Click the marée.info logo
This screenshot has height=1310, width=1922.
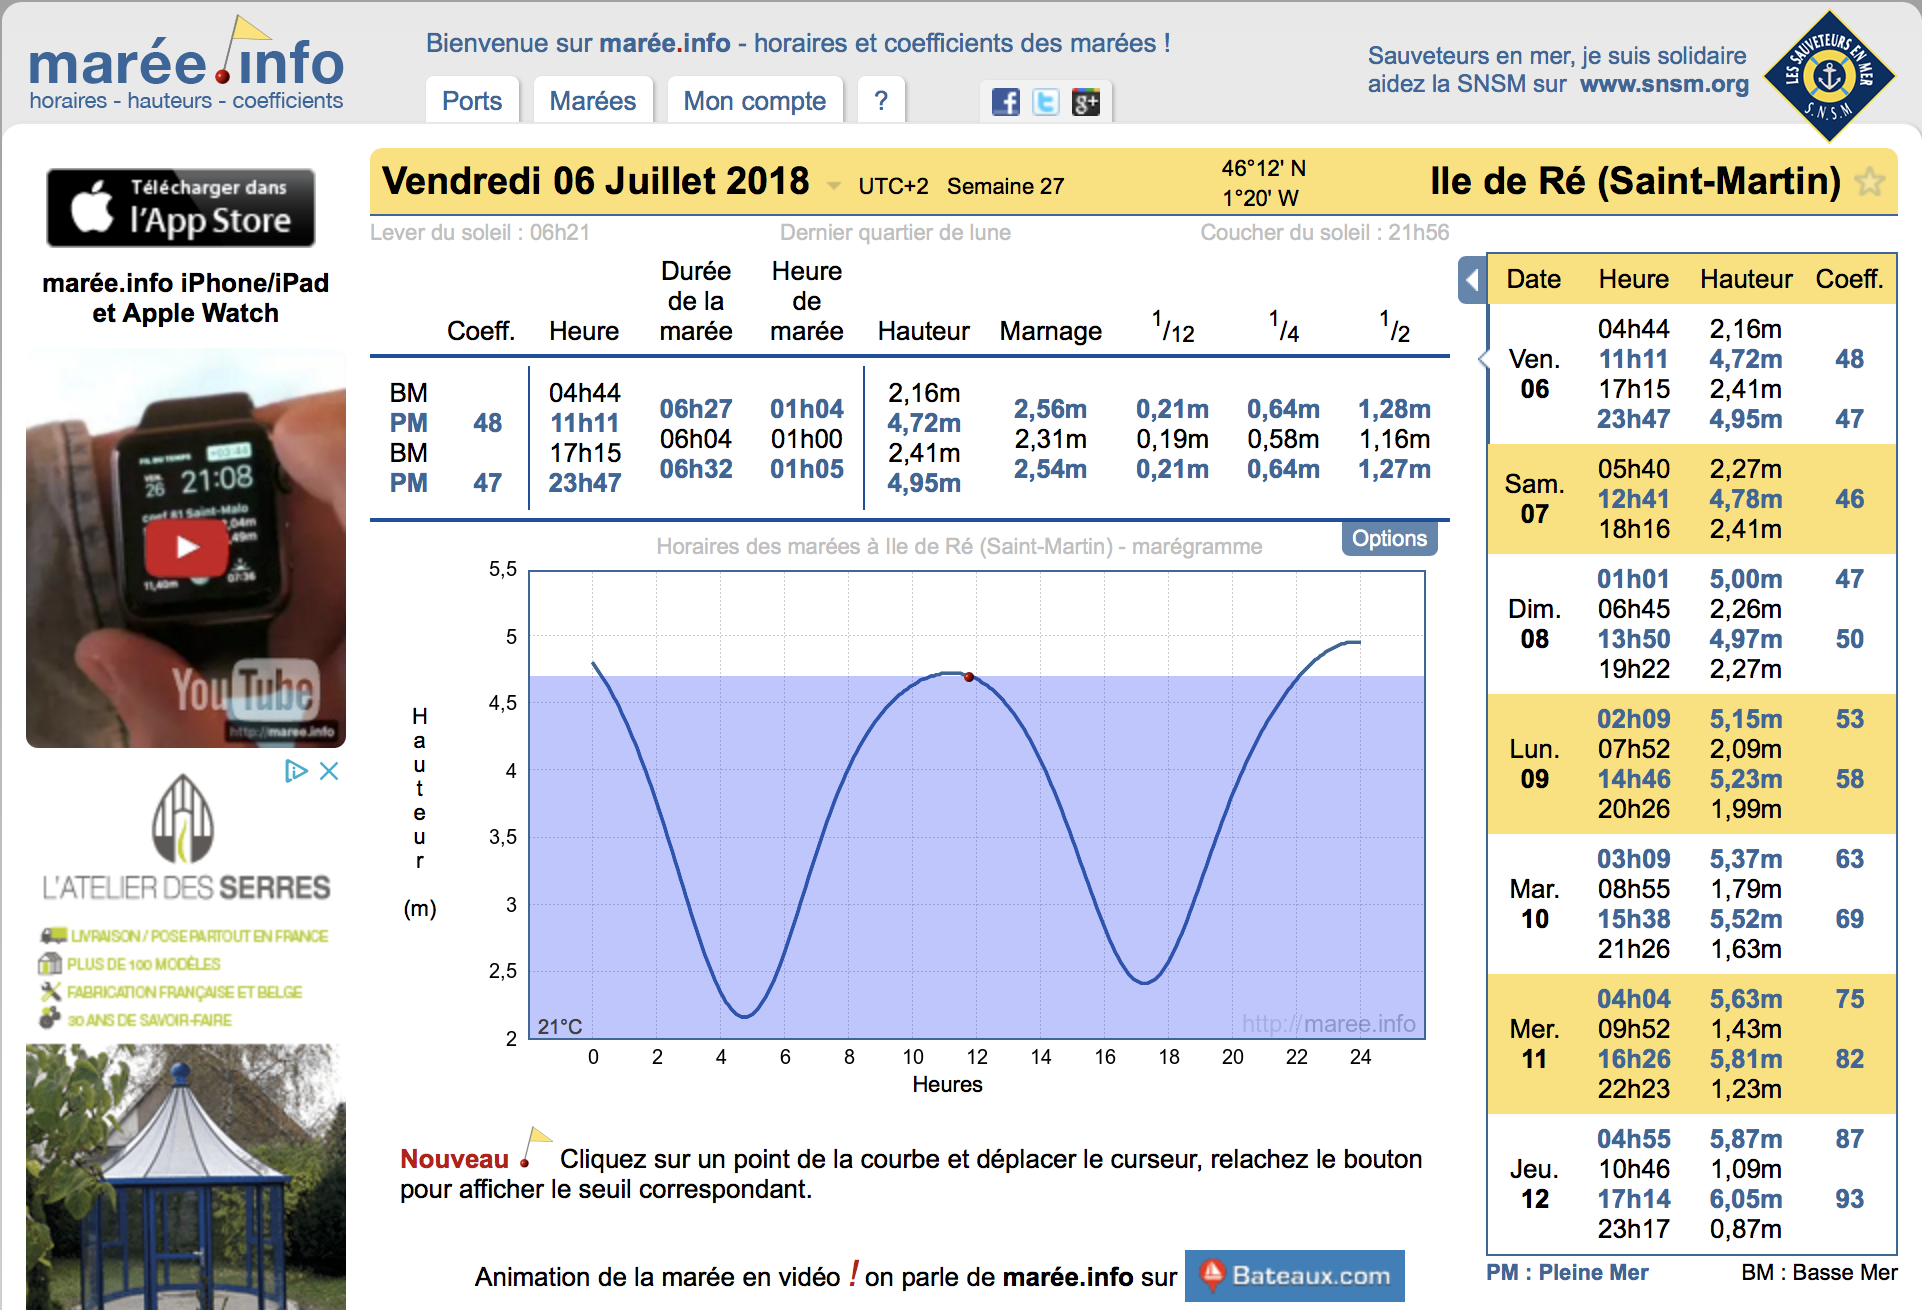tap(186, 63)
